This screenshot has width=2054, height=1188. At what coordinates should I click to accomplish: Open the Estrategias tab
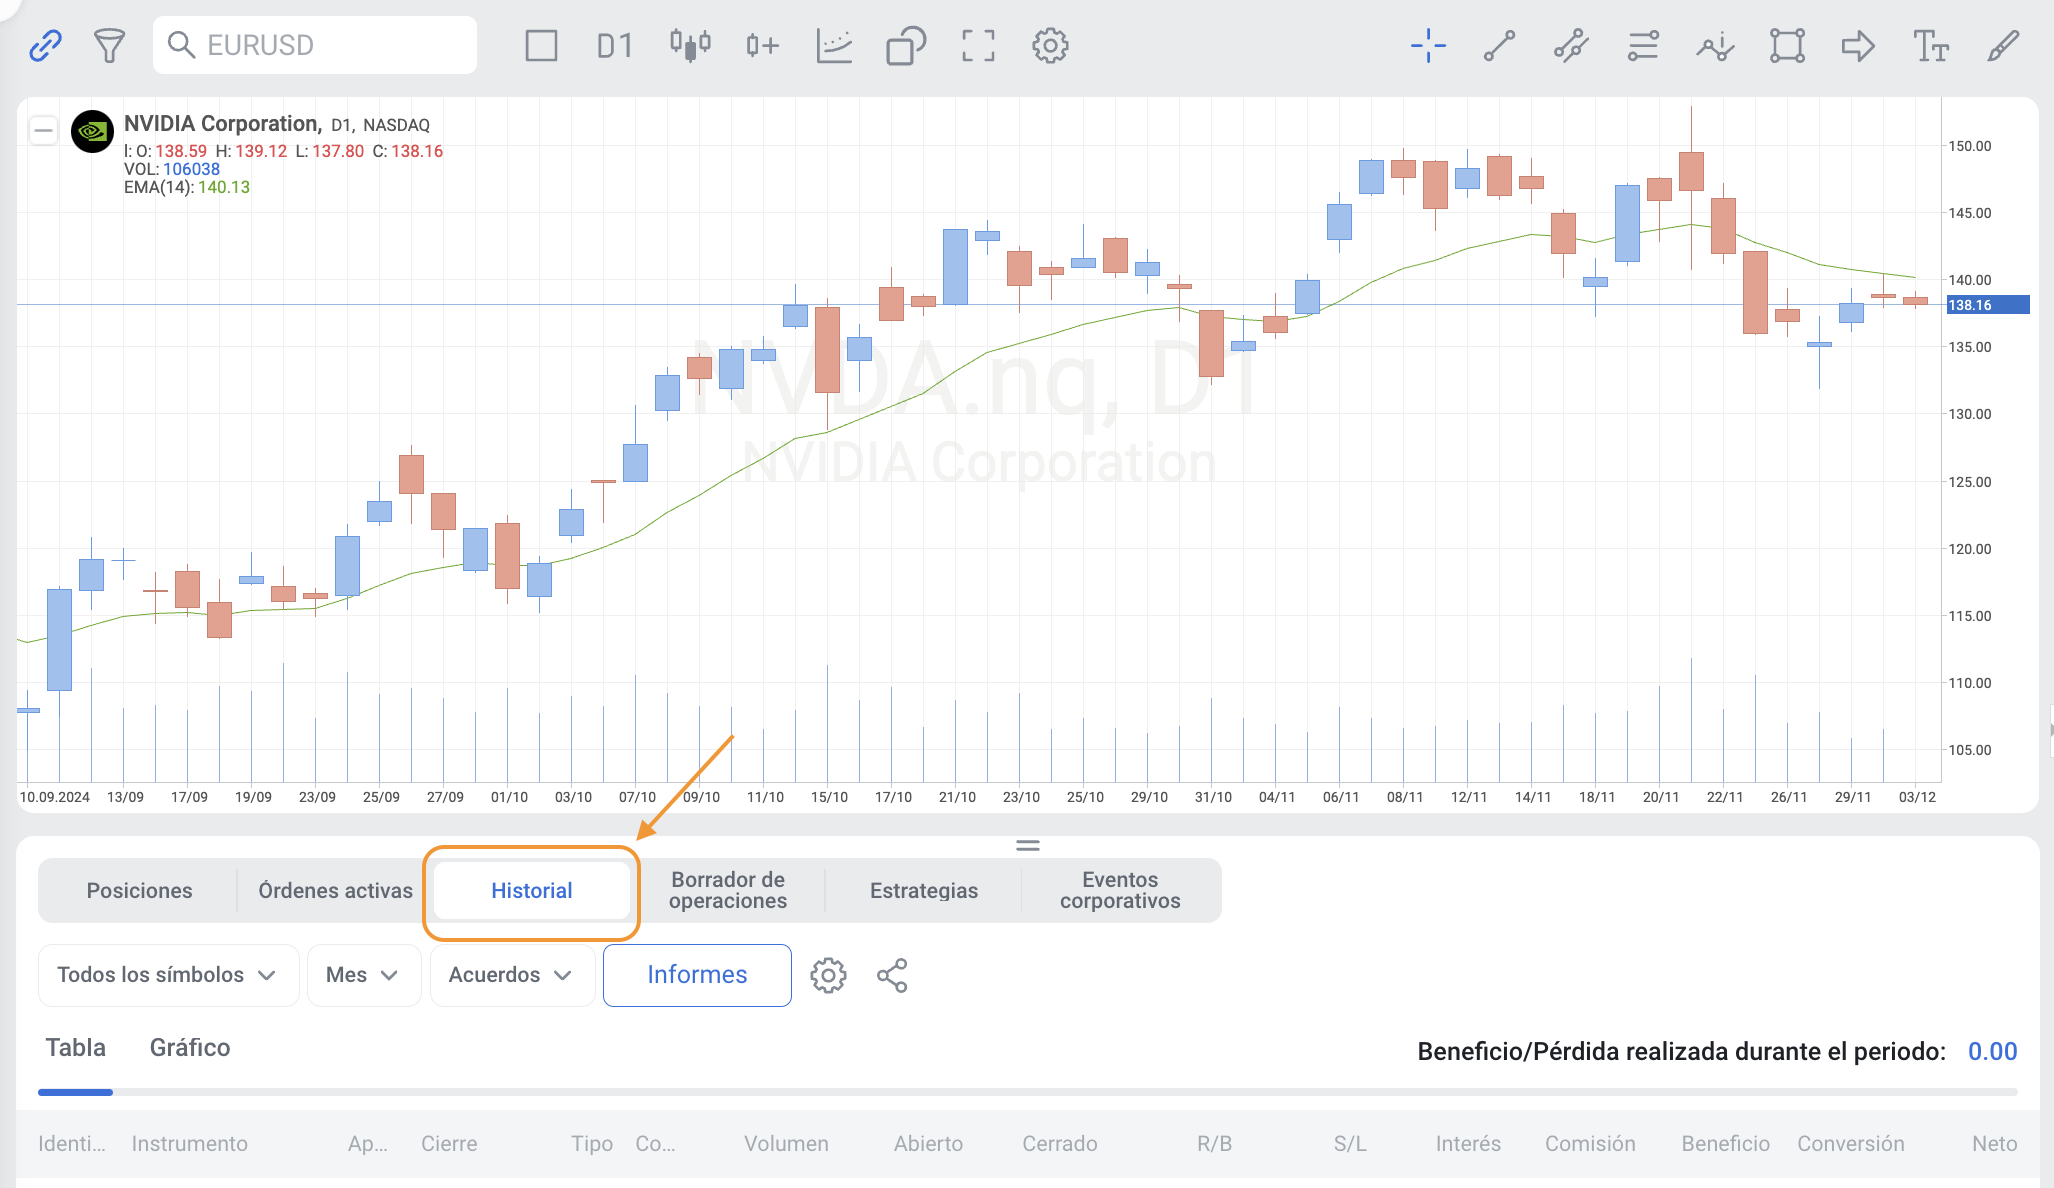click(923, 890)
